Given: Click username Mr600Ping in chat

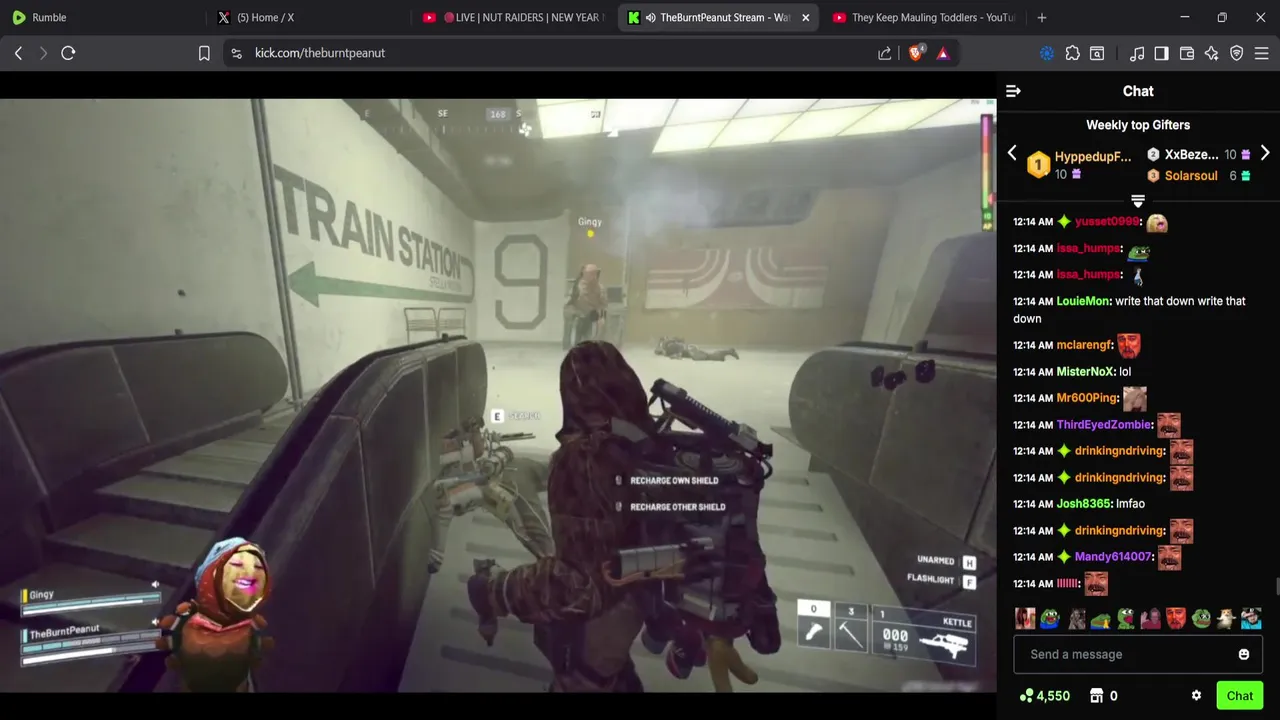Looking at the screenshot, I should click(x=1087, y=398).
